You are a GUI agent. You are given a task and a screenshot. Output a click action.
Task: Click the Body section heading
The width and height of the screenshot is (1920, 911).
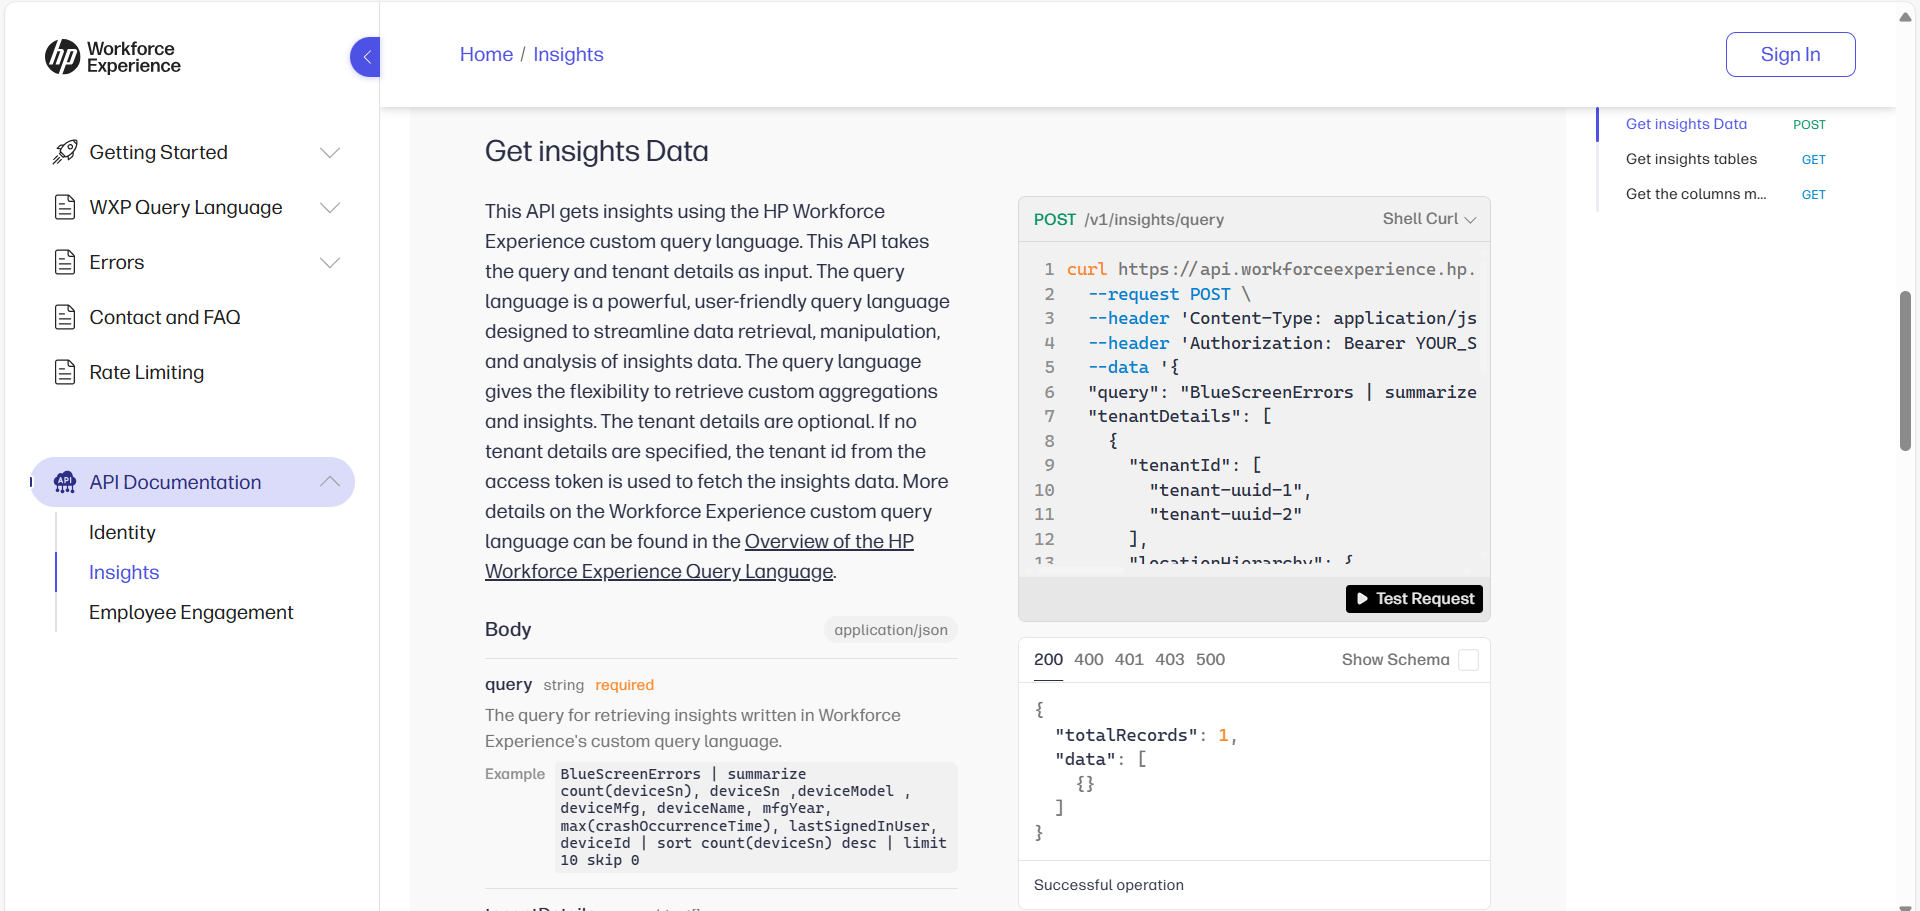(x=508, y=629)
